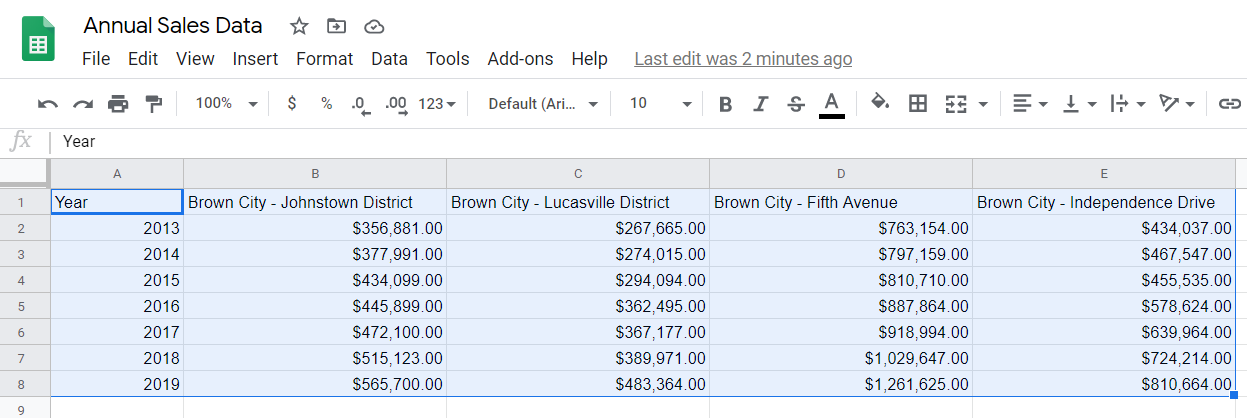This screenshot has width=1247, height=418.
Task: Activate the paint format tool
Action: coord(153,104)
